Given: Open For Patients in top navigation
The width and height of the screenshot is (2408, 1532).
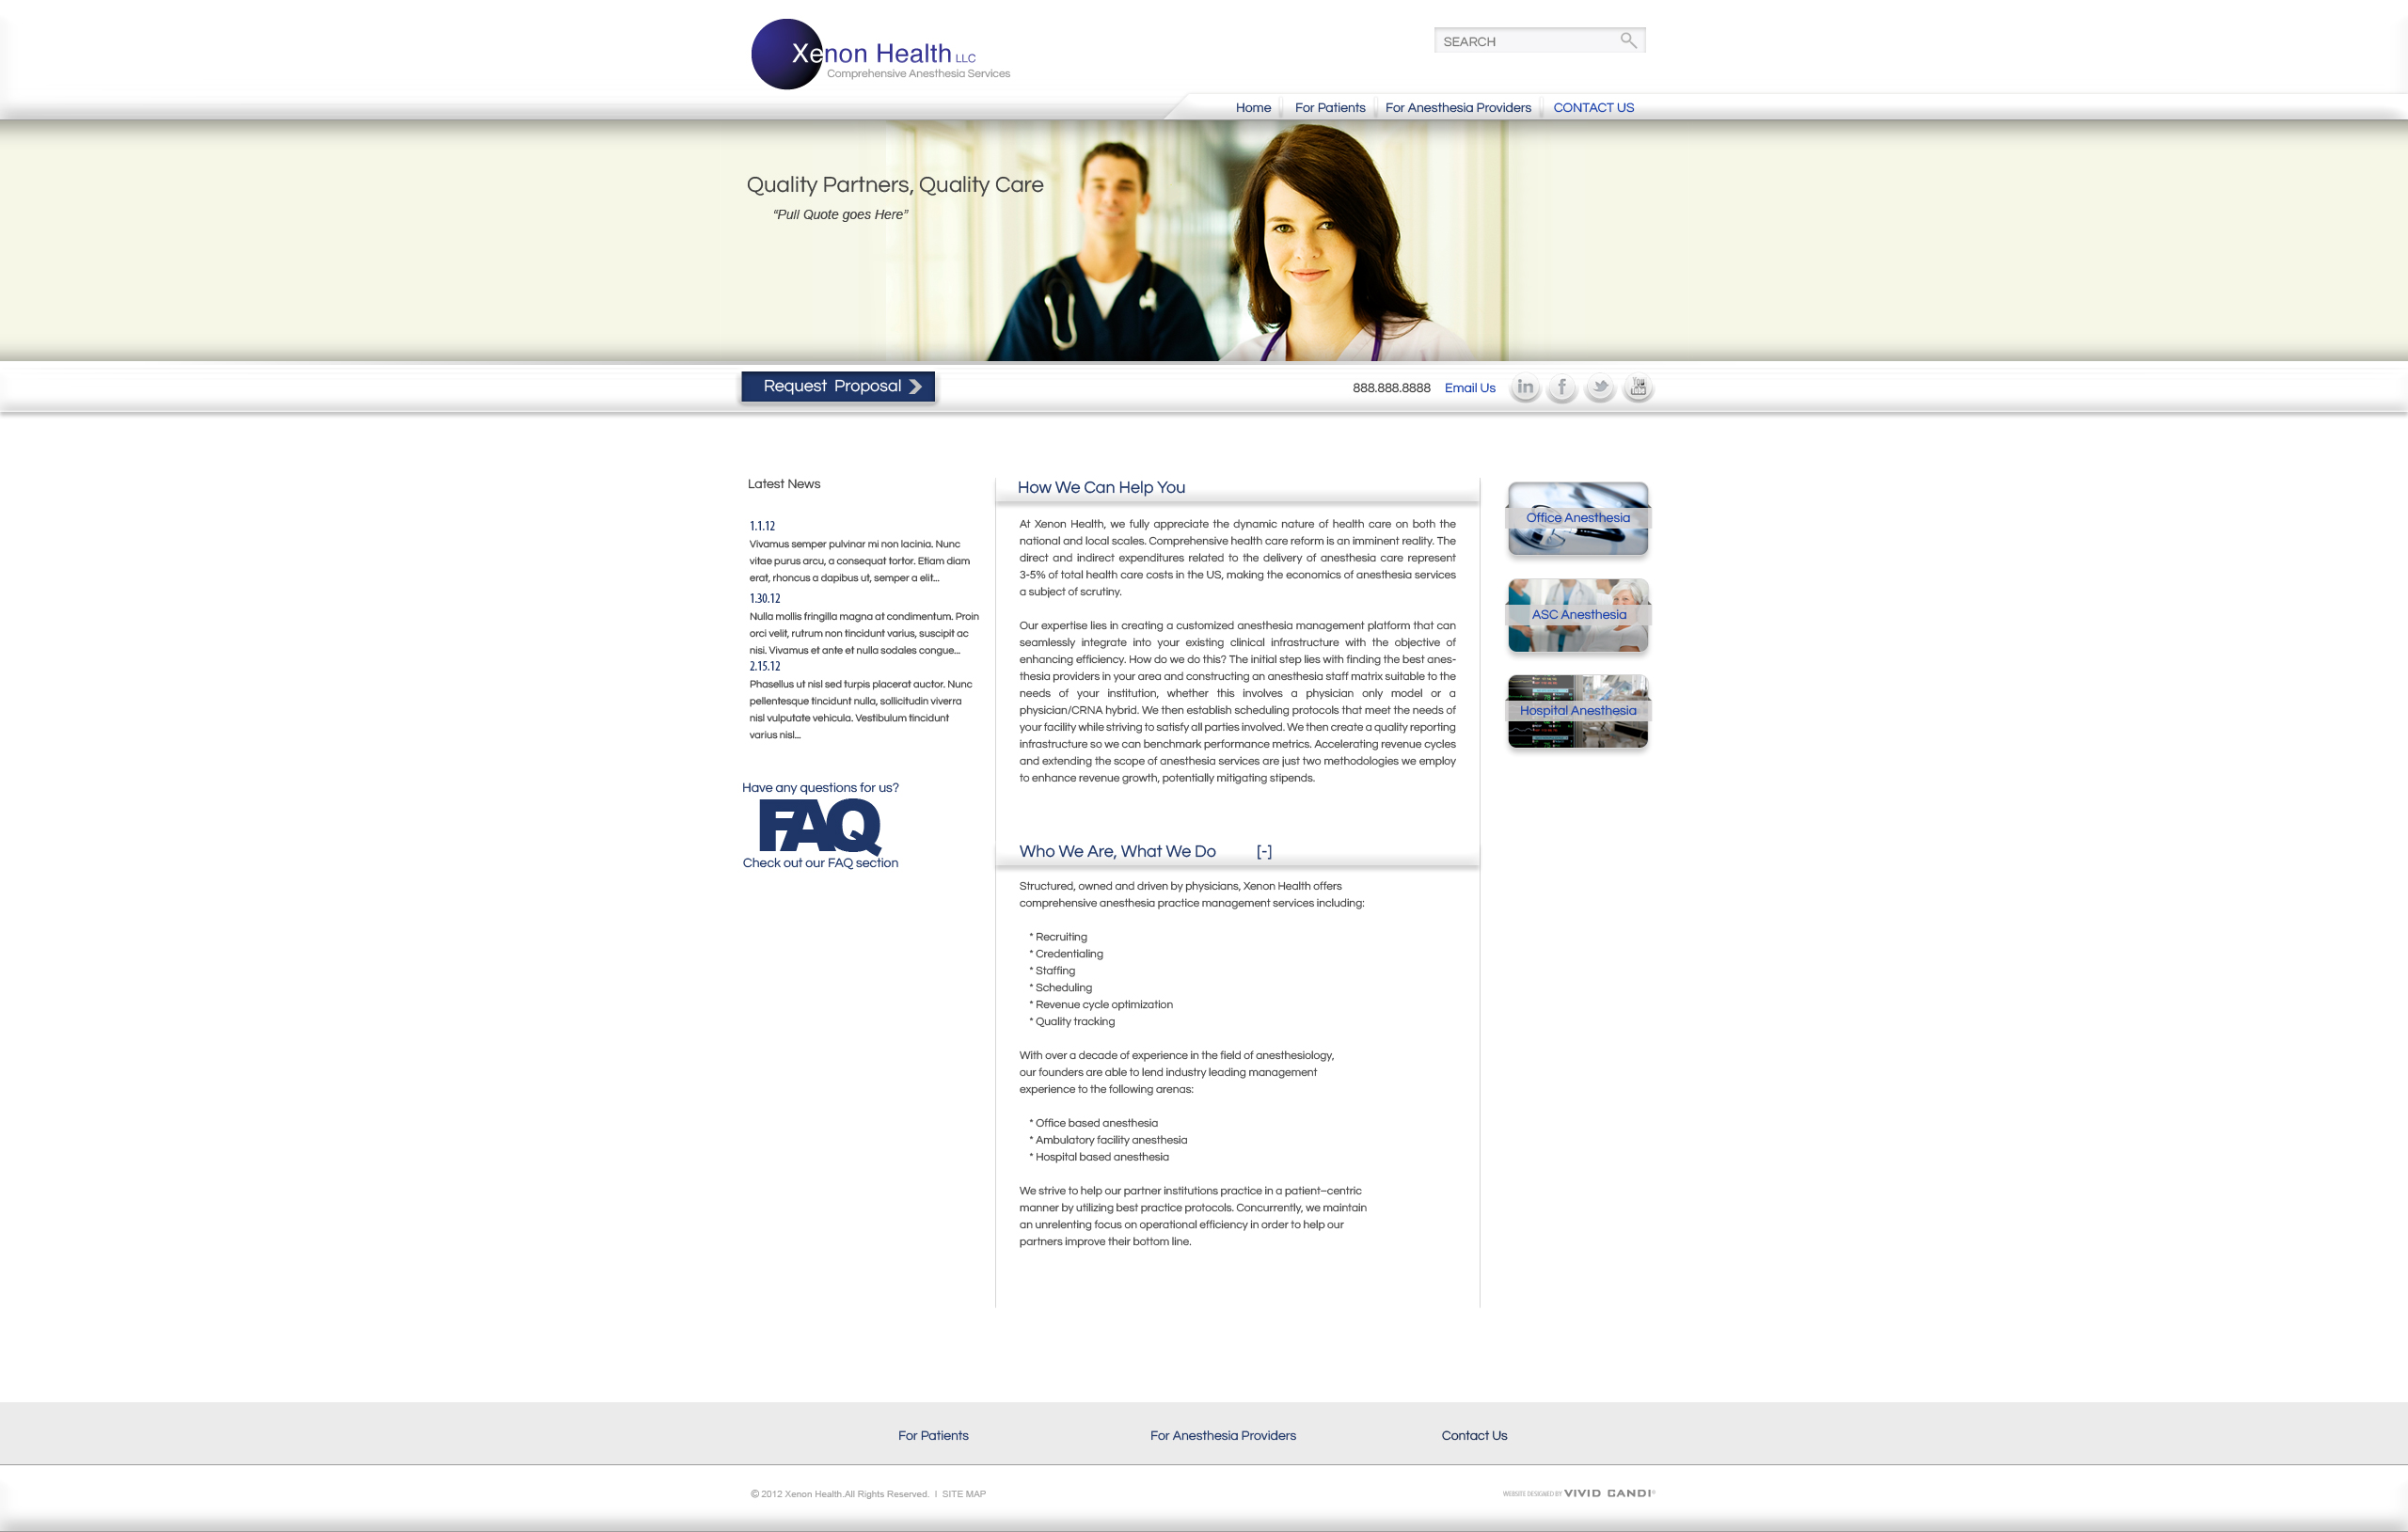Looking at the screenshot, I should [x=1329, y=108].
